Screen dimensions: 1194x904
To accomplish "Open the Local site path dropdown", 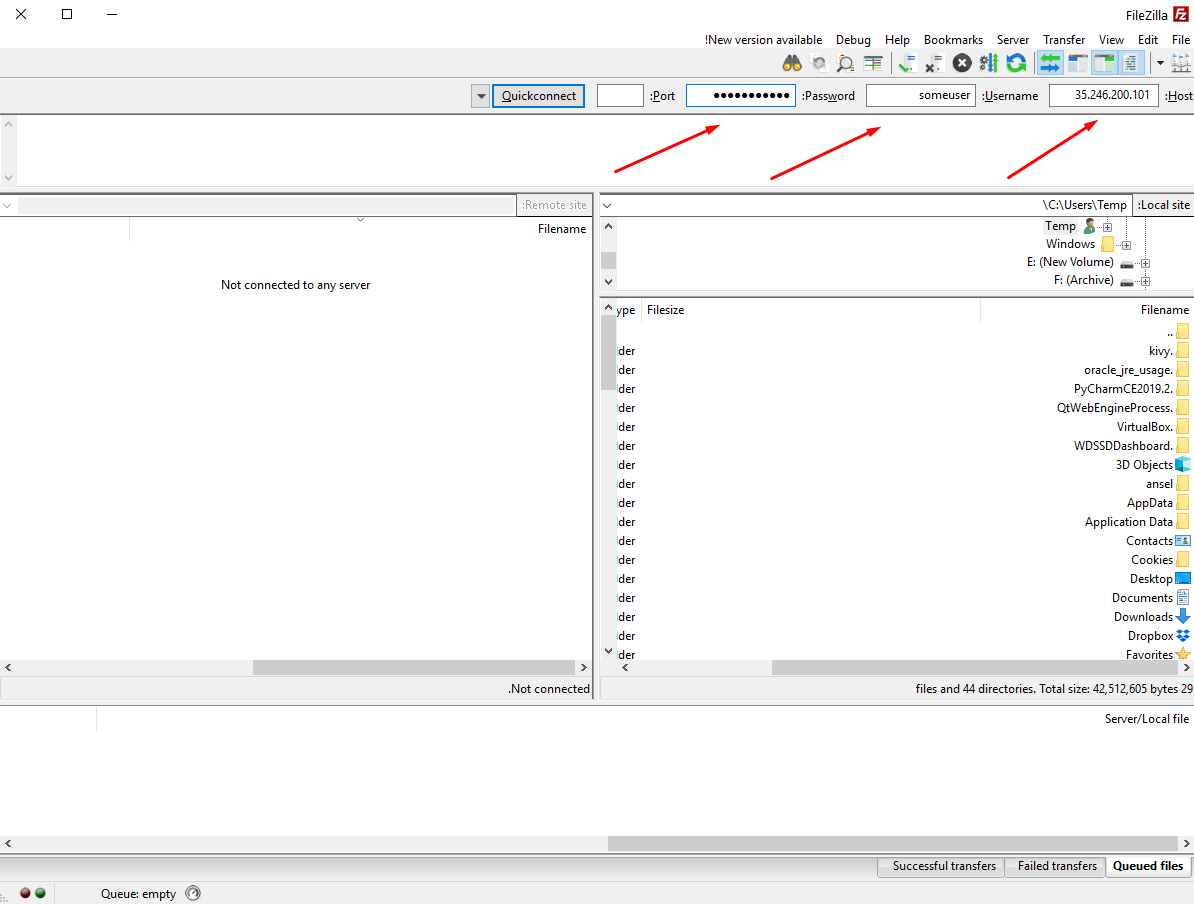I will pos(608,206).
